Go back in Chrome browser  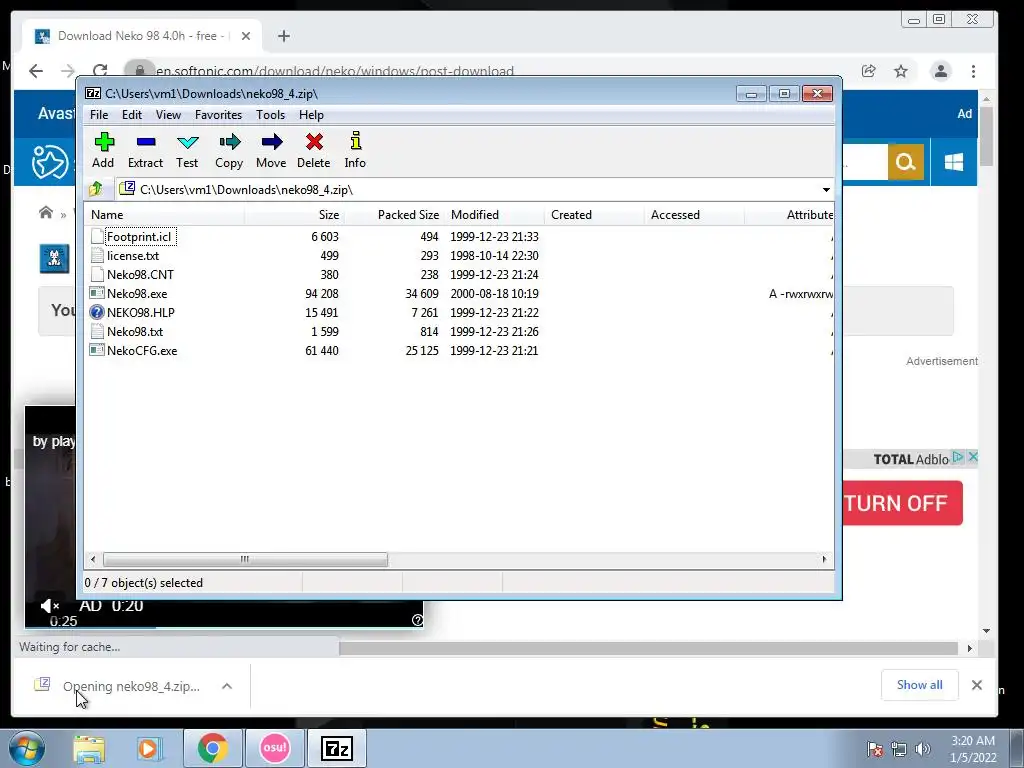36,71
